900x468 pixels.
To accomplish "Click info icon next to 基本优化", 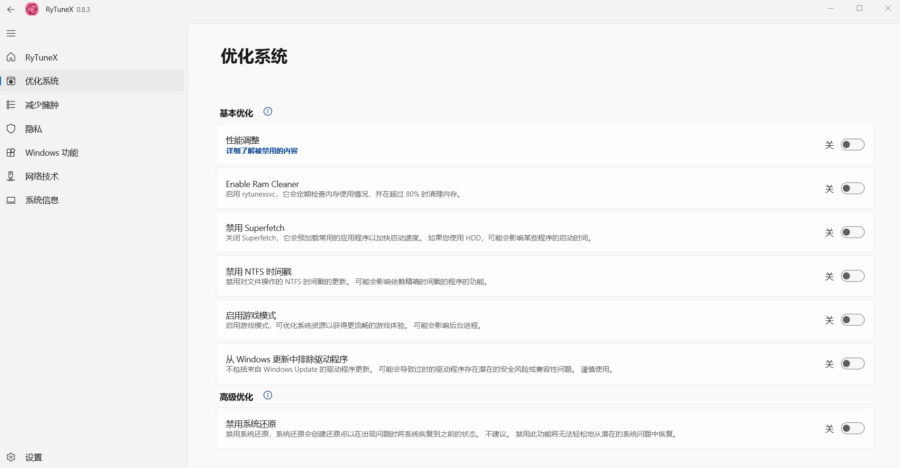I will pos(267,111).
